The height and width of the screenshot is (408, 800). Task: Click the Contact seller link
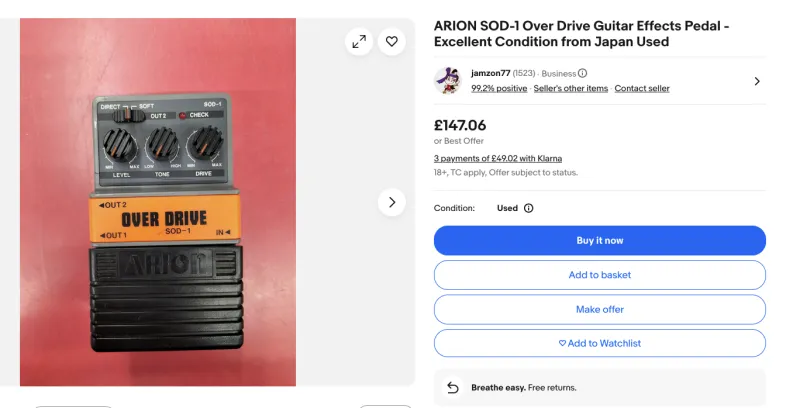click(642, 88)
